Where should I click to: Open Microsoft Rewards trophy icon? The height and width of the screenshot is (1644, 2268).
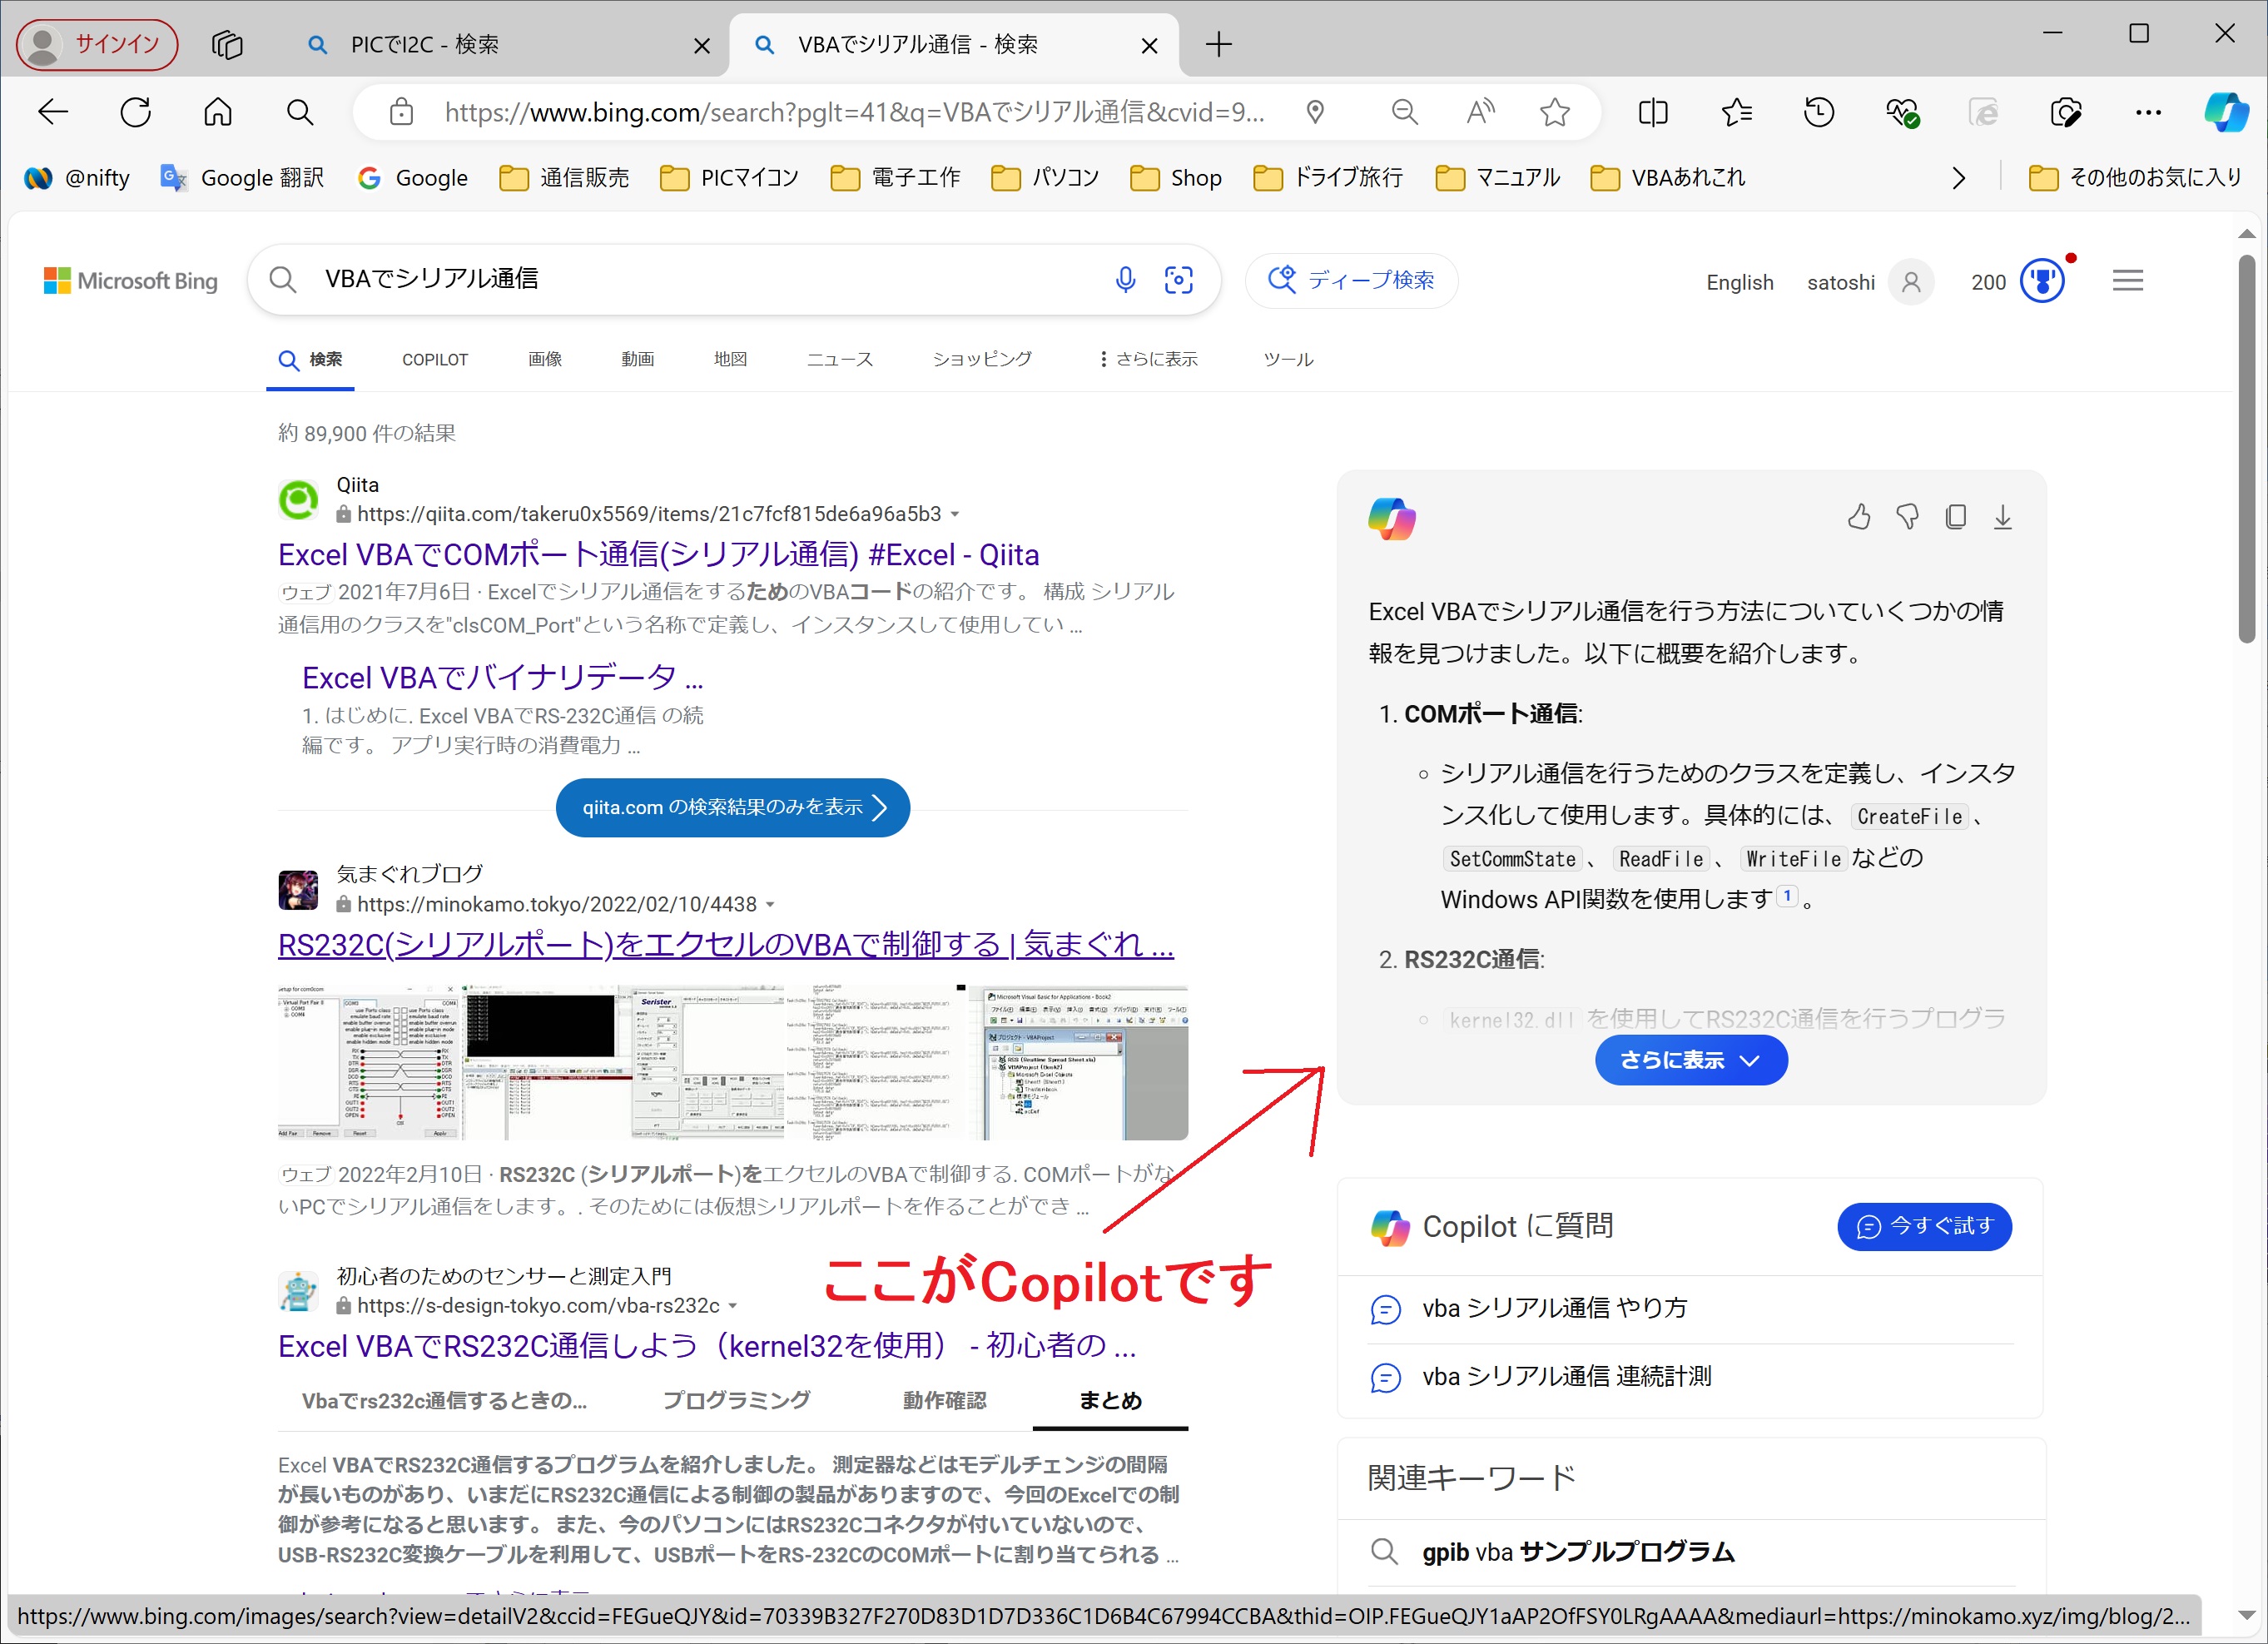coord(2043,281)
